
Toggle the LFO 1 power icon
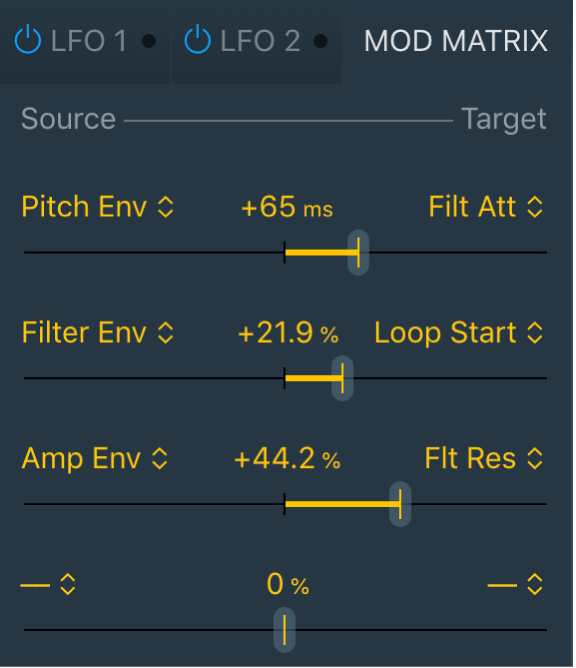(x=28, y=40)
